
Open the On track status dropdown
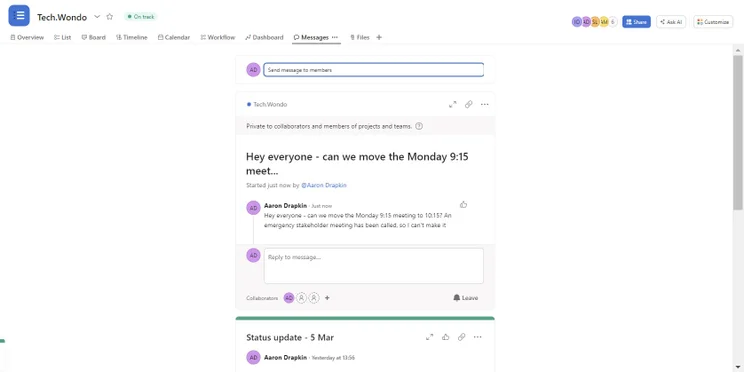point(140,17)
